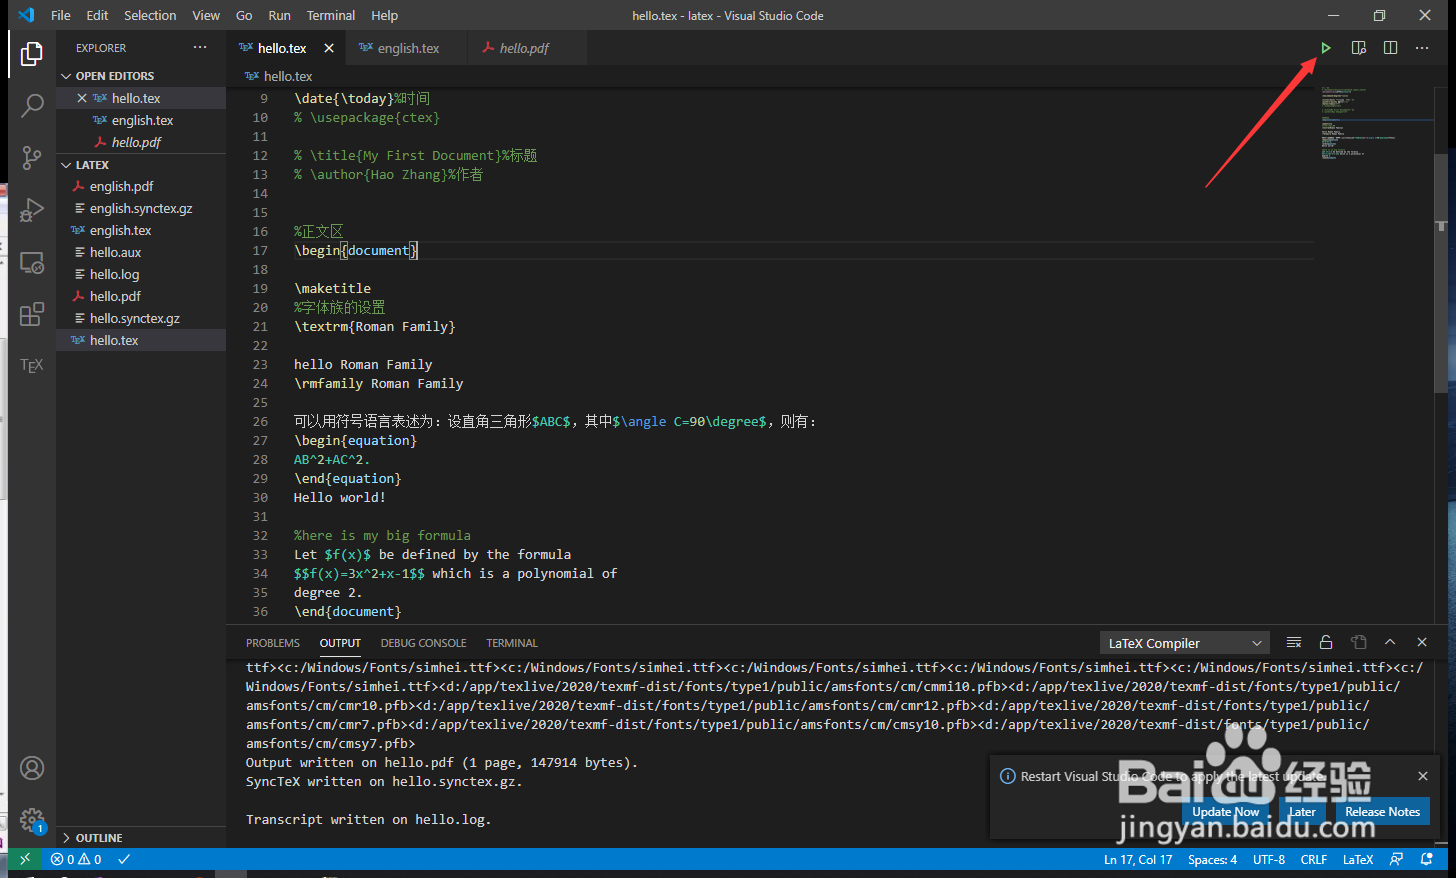Viewport: 1456px width, 878px height.
Task: Click Explorer panel ellipsis actions
Action: pyautogui.click(x=200, y=47)
